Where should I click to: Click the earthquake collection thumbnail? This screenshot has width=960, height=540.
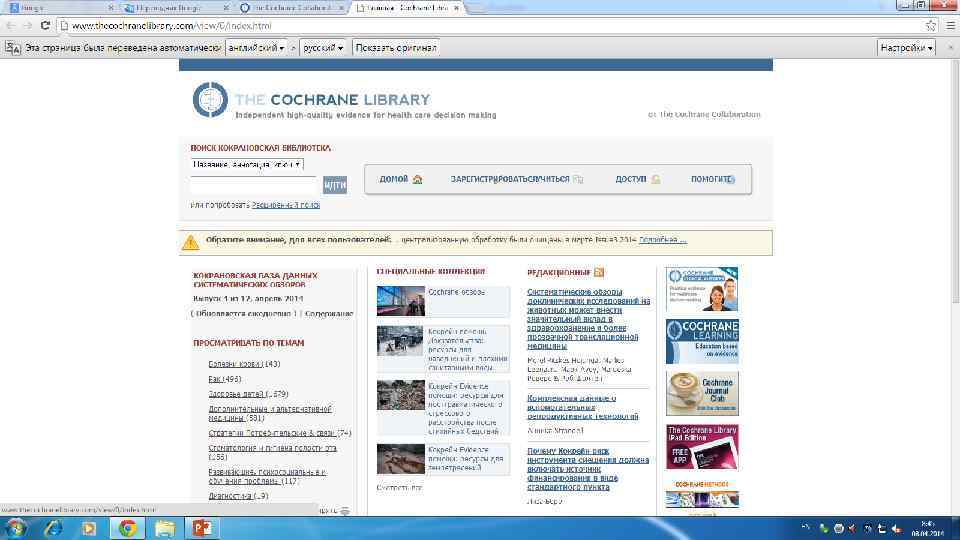click(x=400, y=459)
